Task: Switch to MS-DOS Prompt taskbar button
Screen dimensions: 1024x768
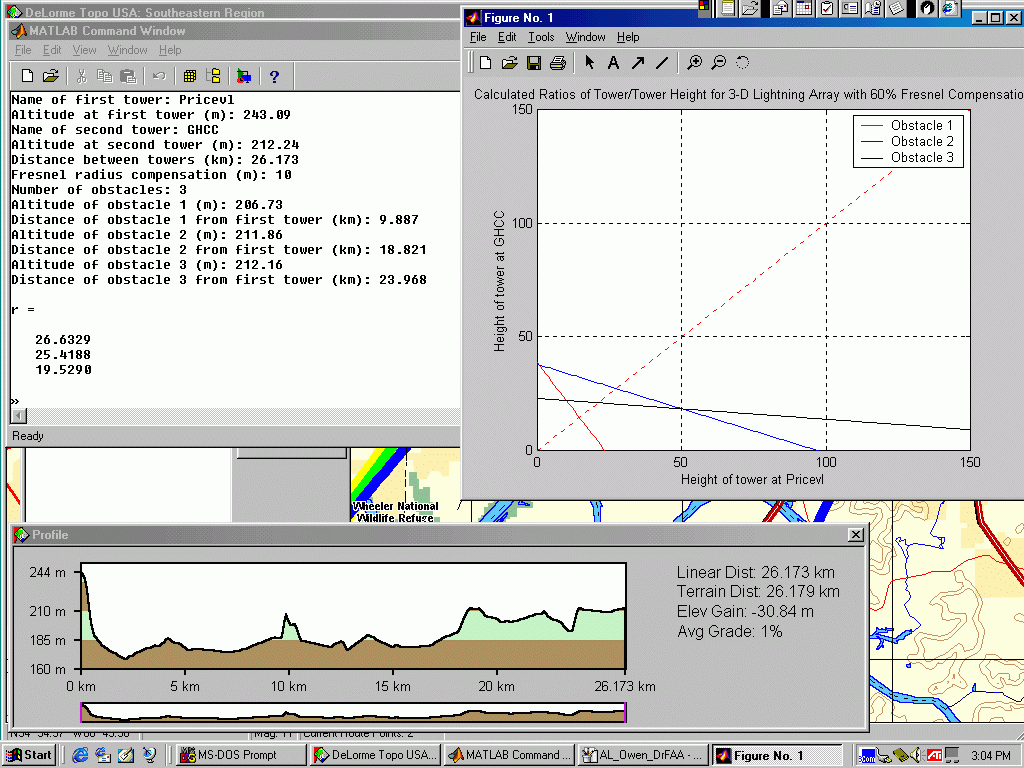Action: coord(240,755)
